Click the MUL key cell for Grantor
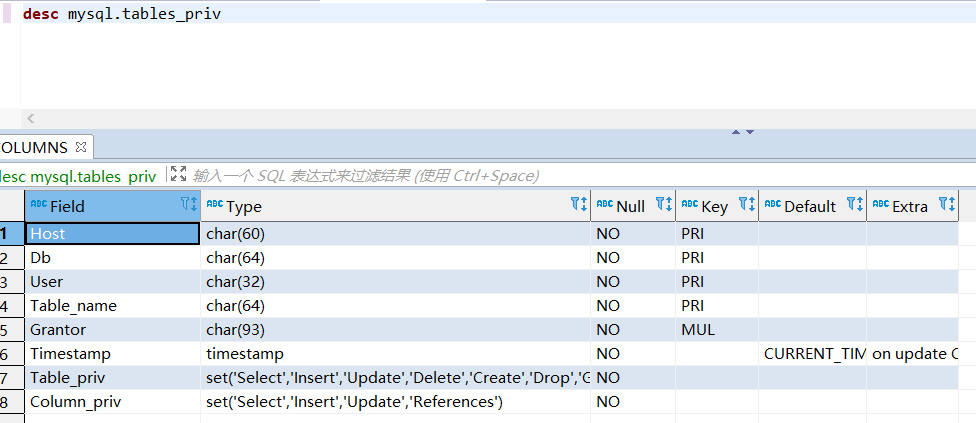 [x=716, y=329]
